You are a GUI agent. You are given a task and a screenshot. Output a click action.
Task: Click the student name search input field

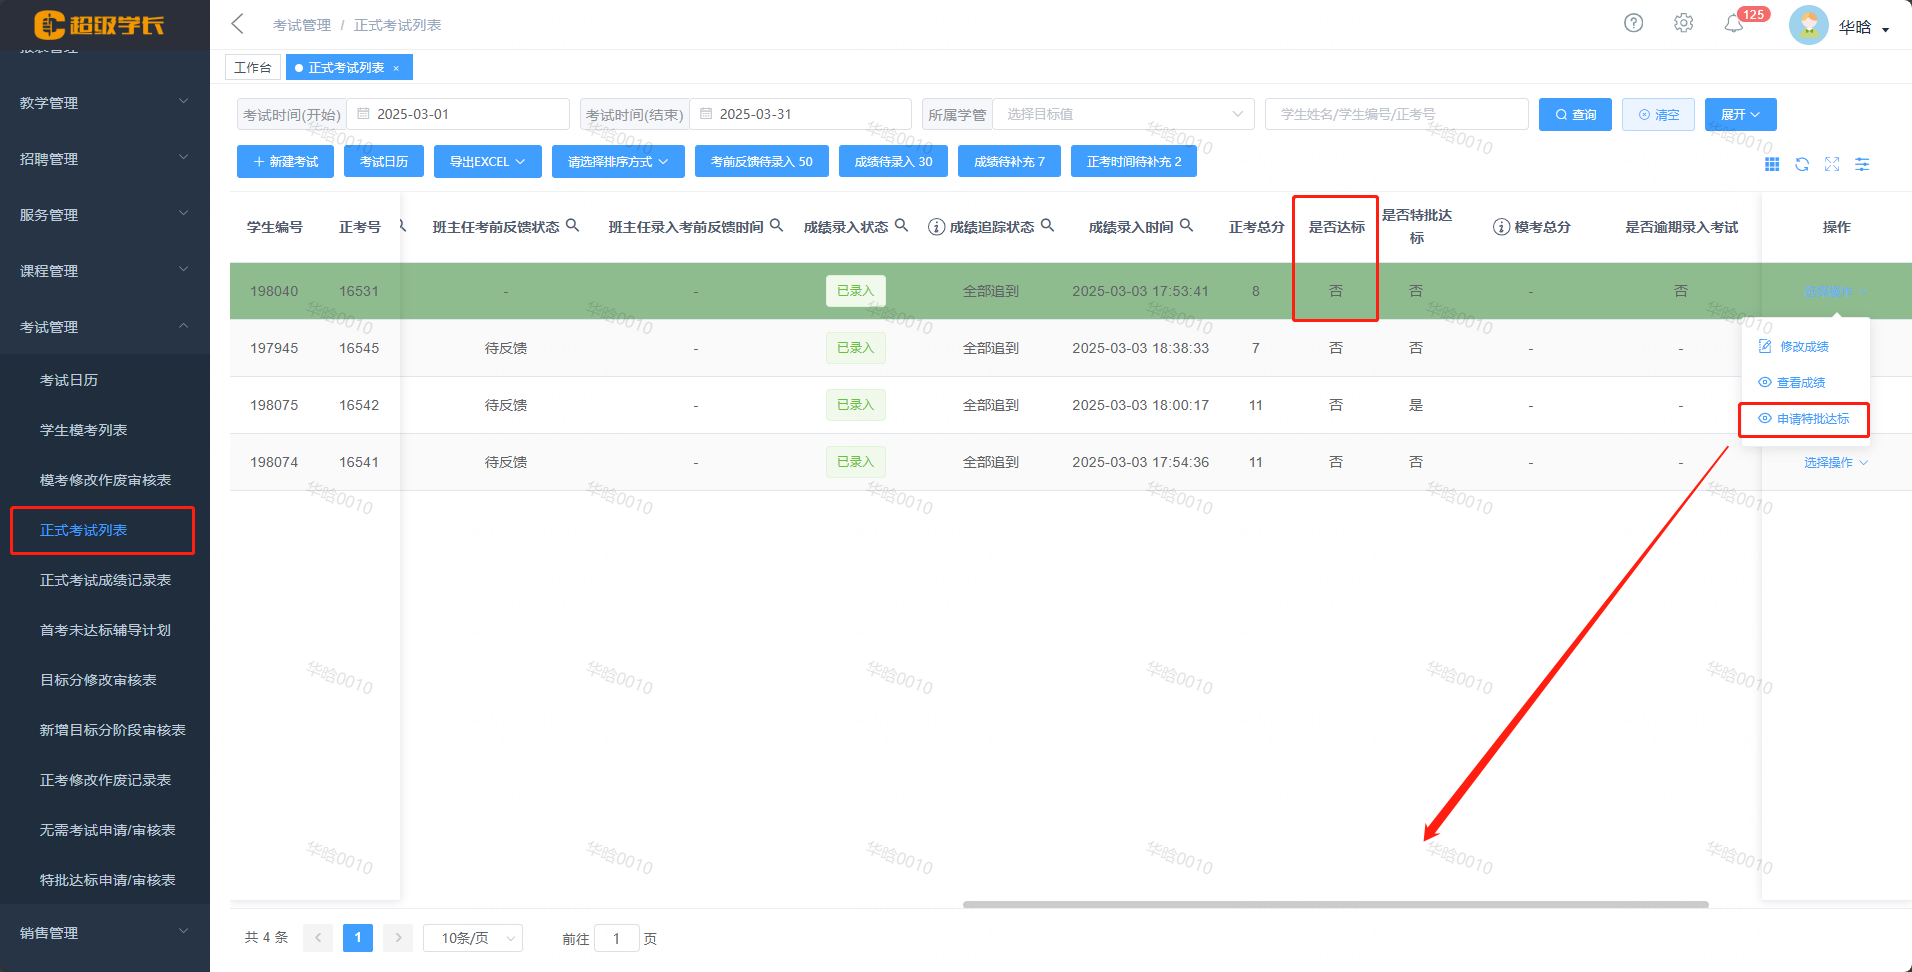[1395, 114]
